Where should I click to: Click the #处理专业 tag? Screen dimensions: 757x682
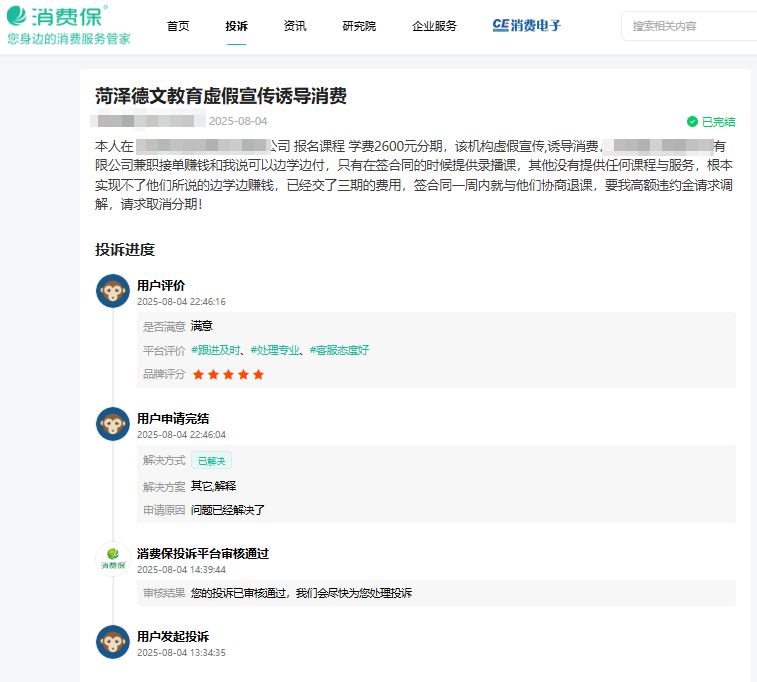[275, 350]
